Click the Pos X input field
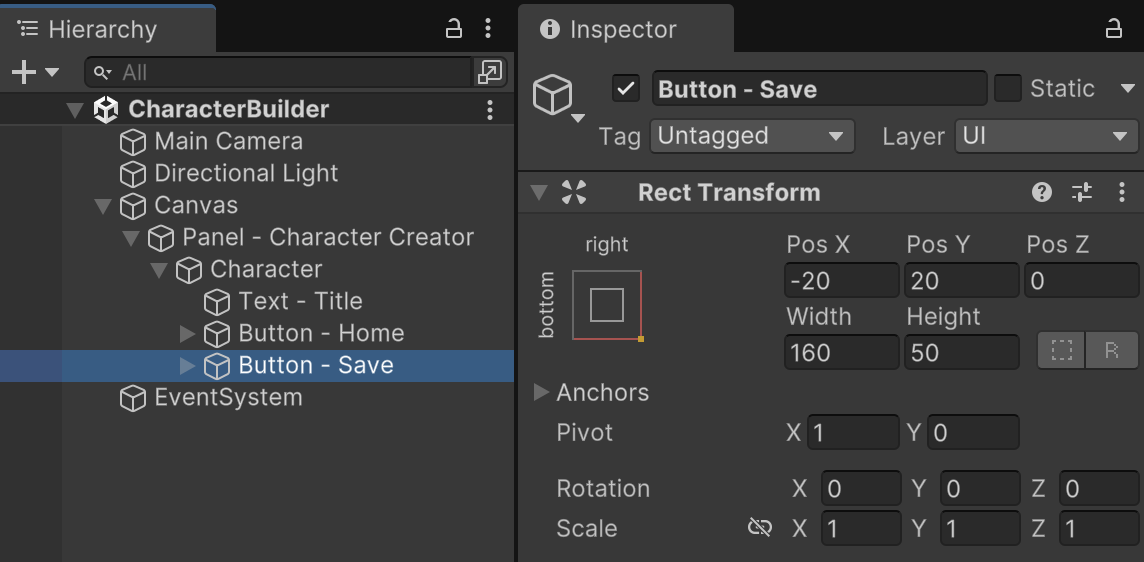The height and width of the screenshot is (562, 1144). click(841, 281)
